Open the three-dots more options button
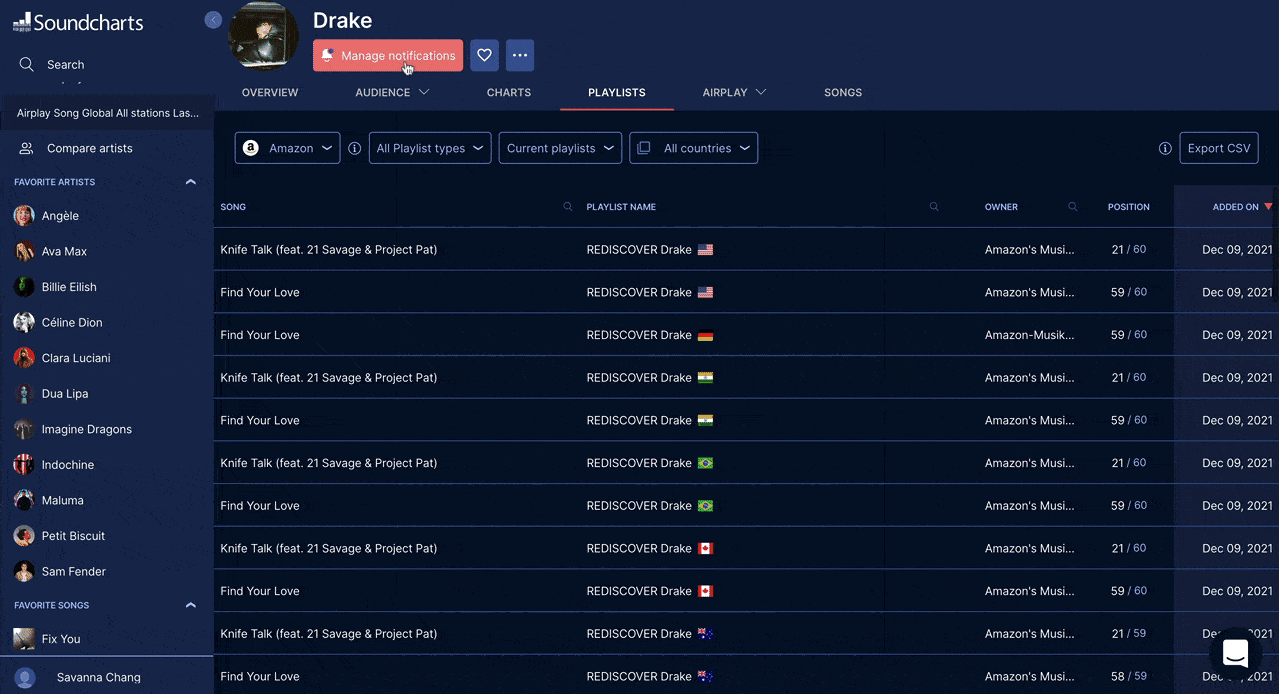Viewport: 1279px width, 694px height. point(520,56)
